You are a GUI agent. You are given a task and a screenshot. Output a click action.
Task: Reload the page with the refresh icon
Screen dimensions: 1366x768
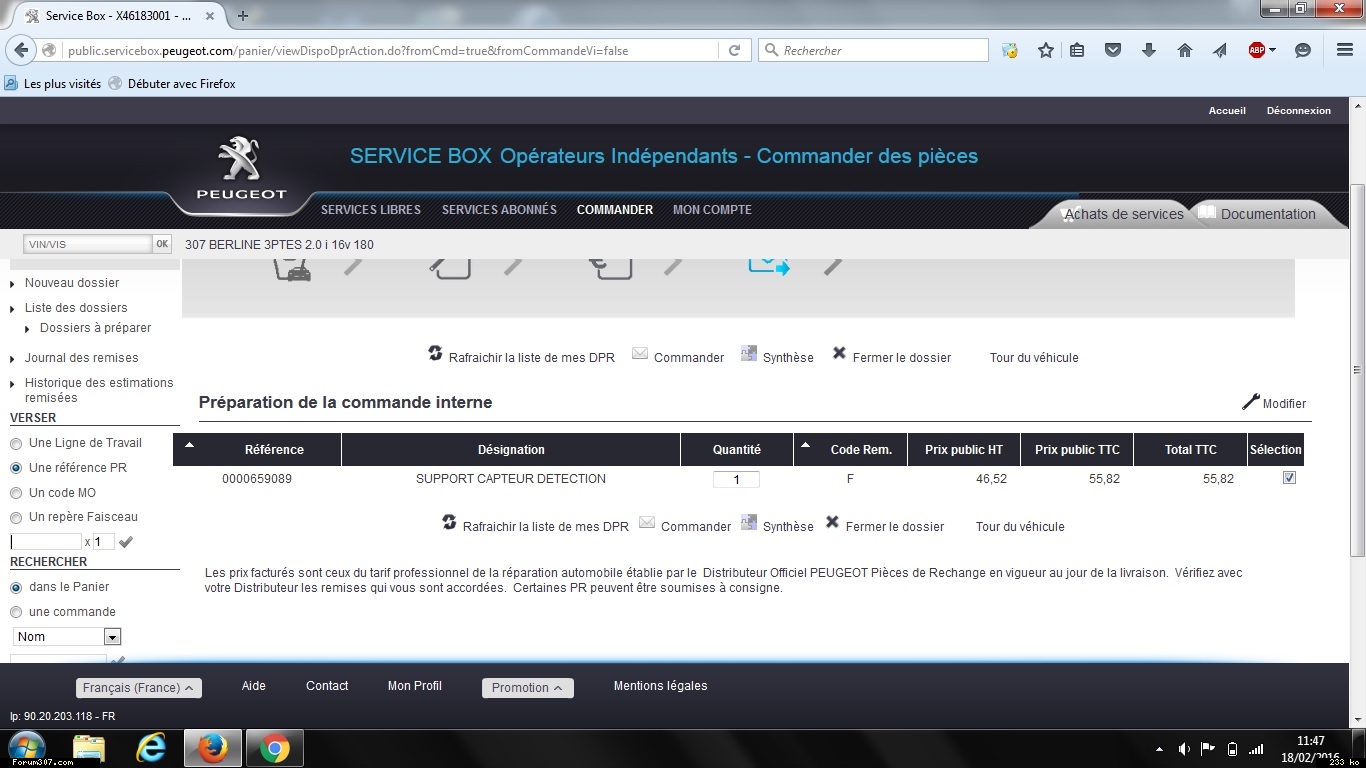click(734, 50)
